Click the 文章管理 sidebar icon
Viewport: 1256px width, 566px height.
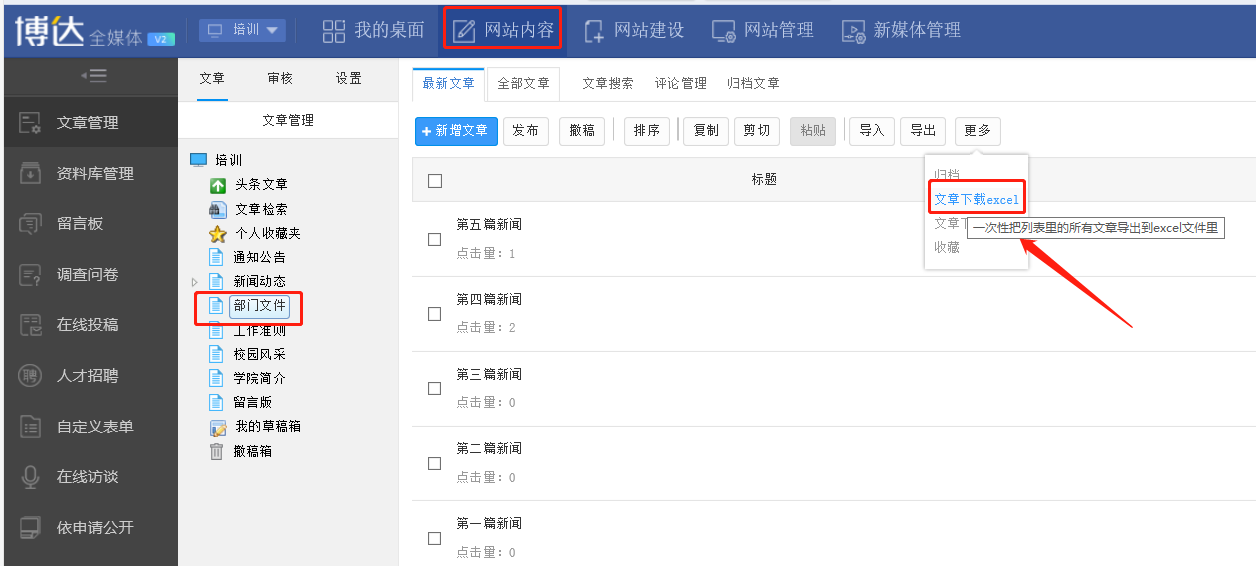[x=31, y=123]
